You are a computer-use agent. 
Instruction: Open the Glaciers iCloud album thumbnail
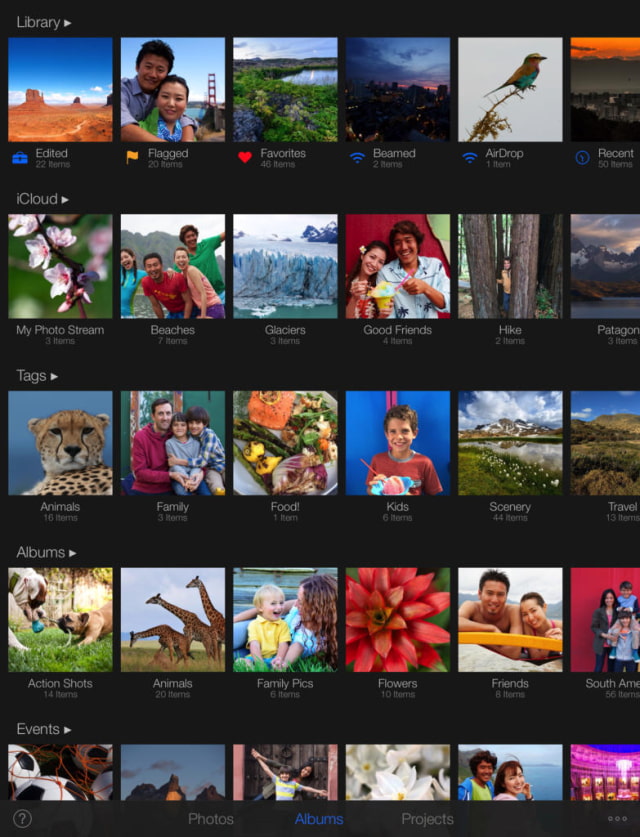[285, 266]
